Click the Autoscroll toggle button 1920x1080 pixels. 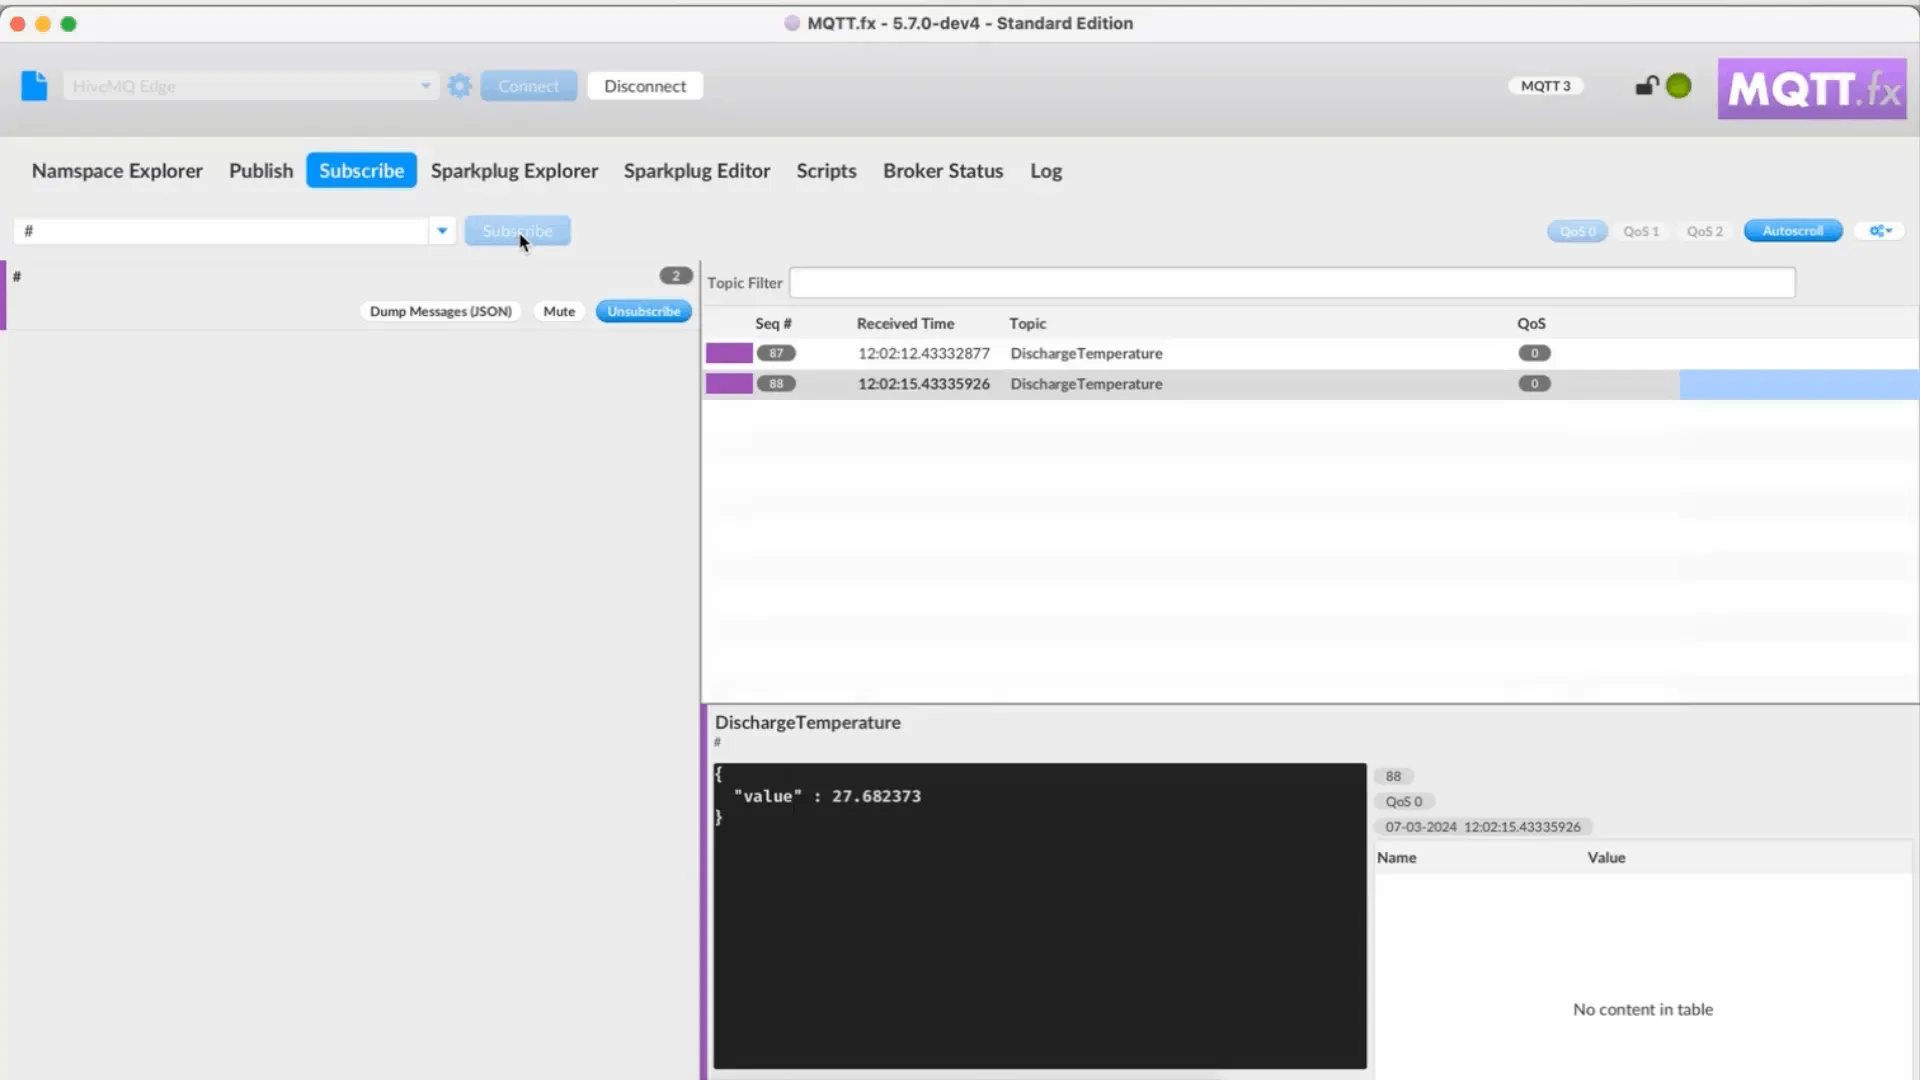(x=1792, y=231)
